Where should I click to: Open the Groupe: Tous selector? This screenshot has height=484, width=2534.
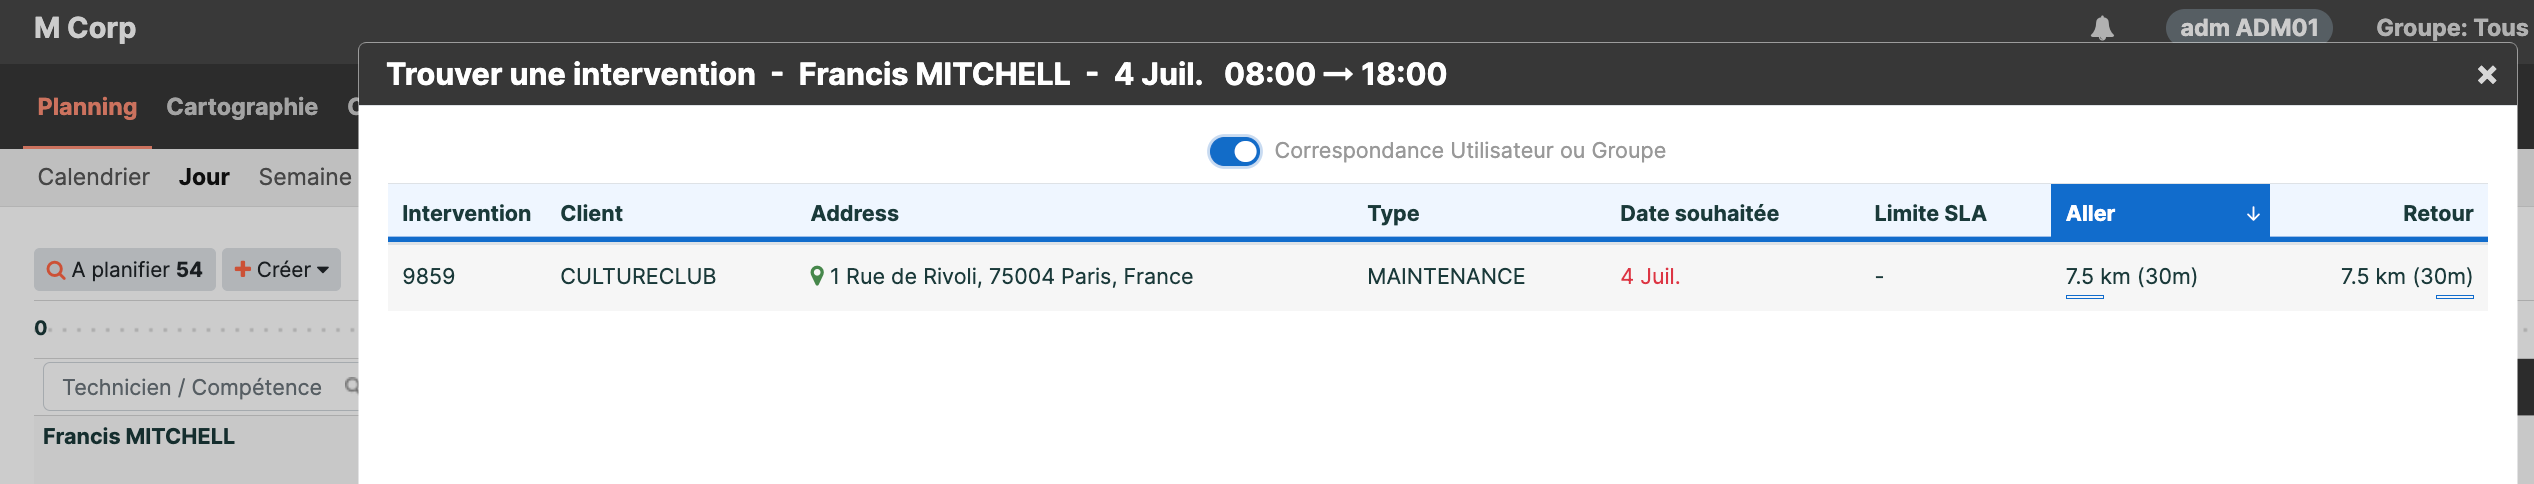[x=2452, y=28]
